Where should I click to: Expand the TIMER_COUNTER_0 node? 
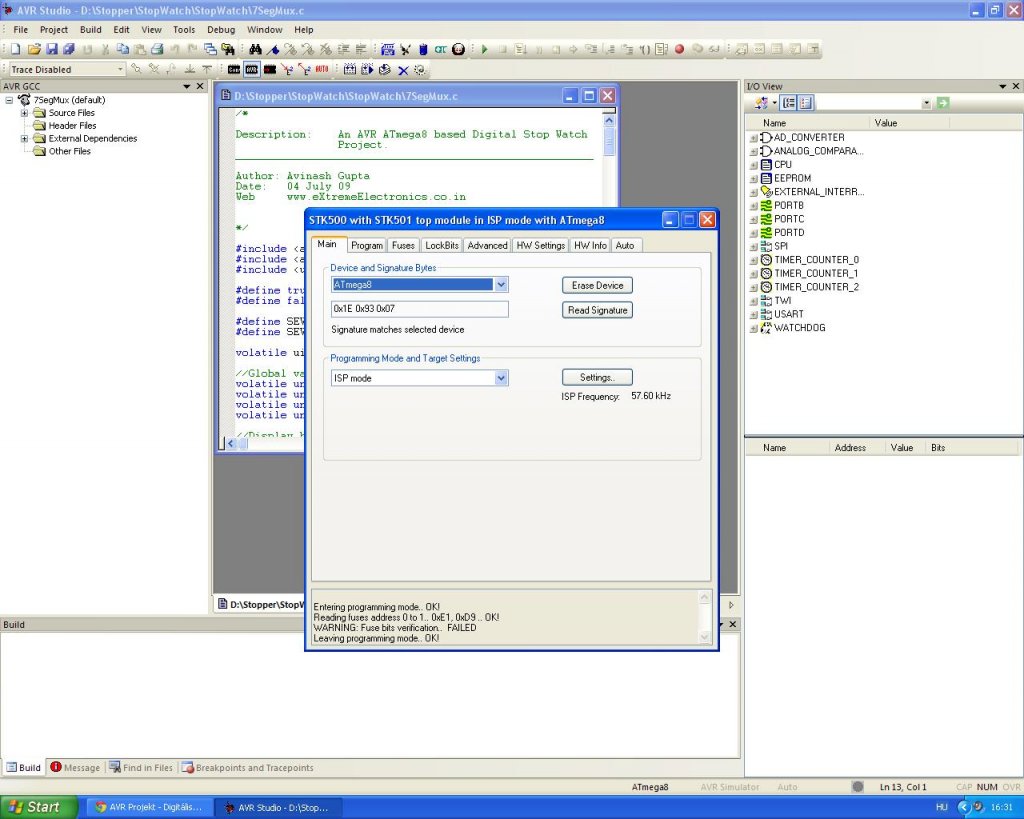pyautogui.click(x=754, y=260)
